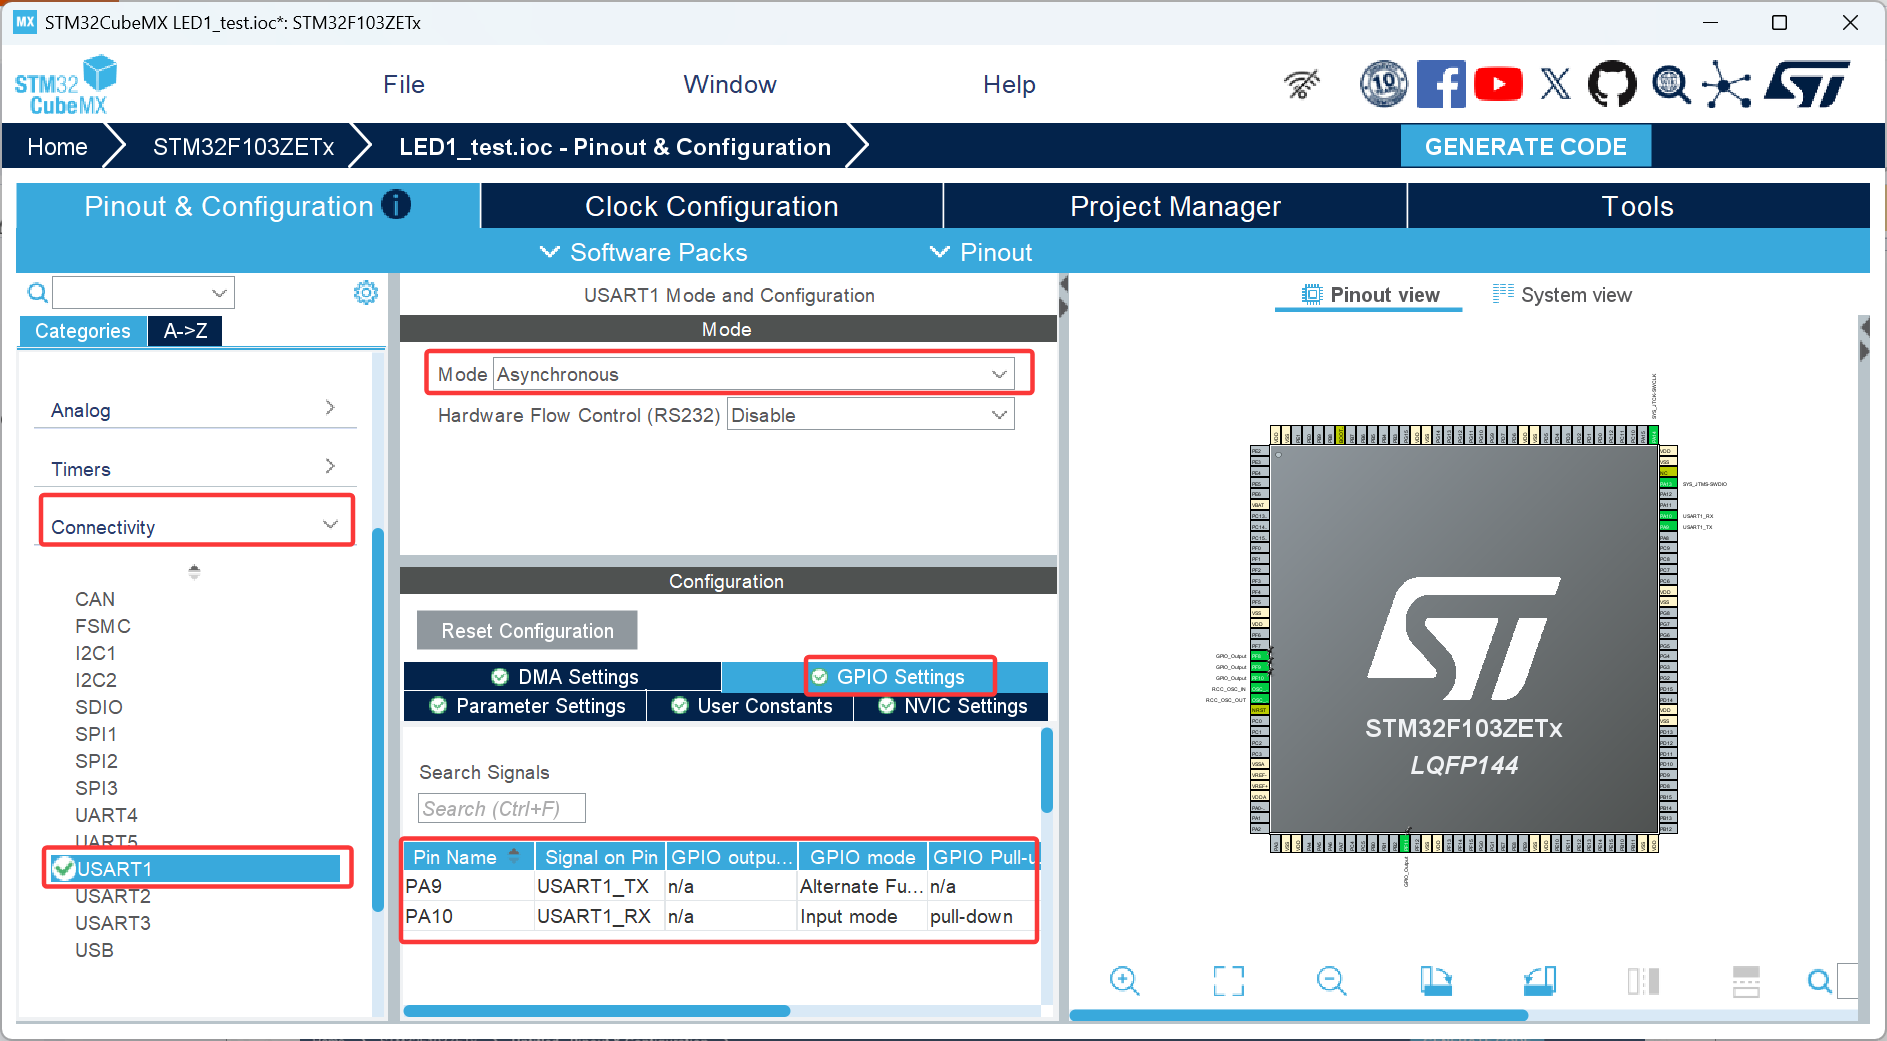Click the categories list vertical scrollbar
The height and width of the screenshot is (1041, 1887).
[378, 720]
